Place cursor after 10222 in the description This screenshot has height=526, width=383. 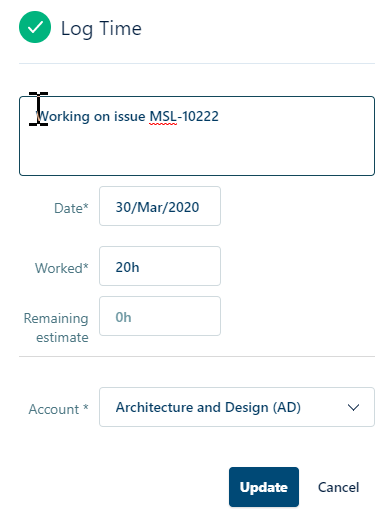[x=220, y=116]
